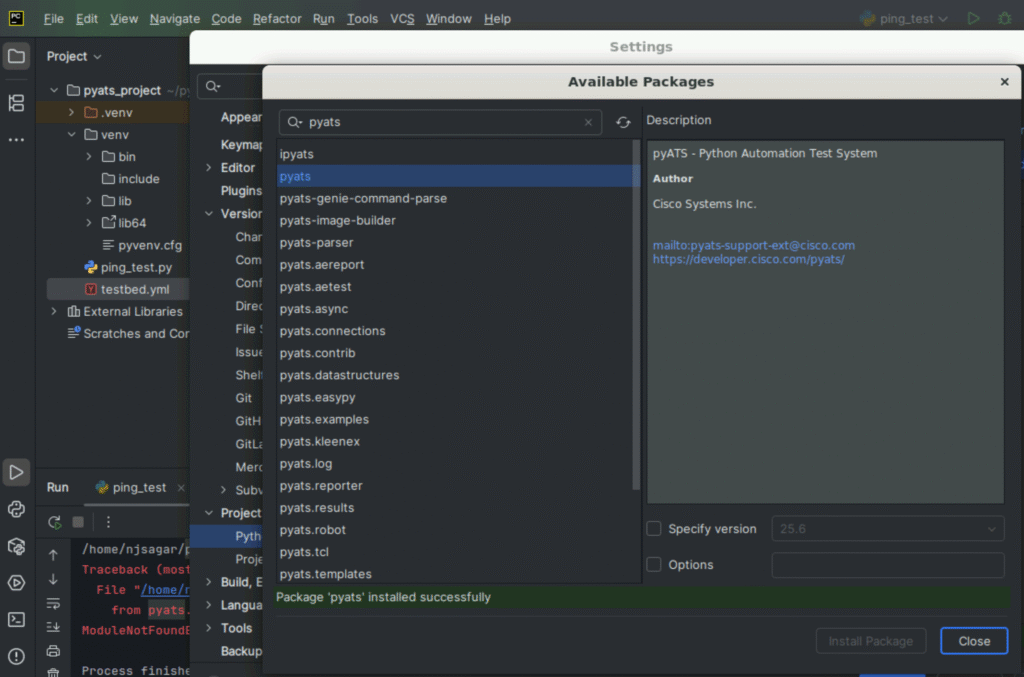The height and width of the screenshot is (677, 1024).
Task: Click the Options text input field
Action: (888, 565)
